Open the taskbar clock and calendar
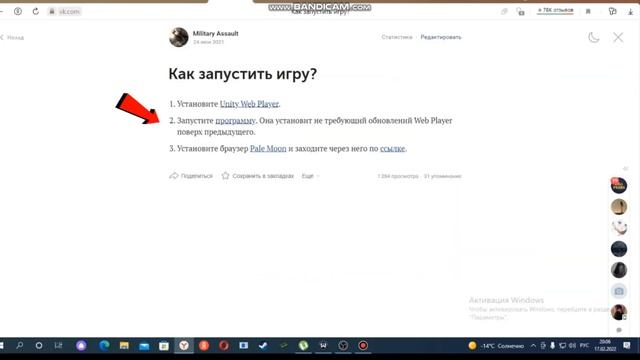Image resolution: width=640 pixels, height=360 pixels. point(605,345)
